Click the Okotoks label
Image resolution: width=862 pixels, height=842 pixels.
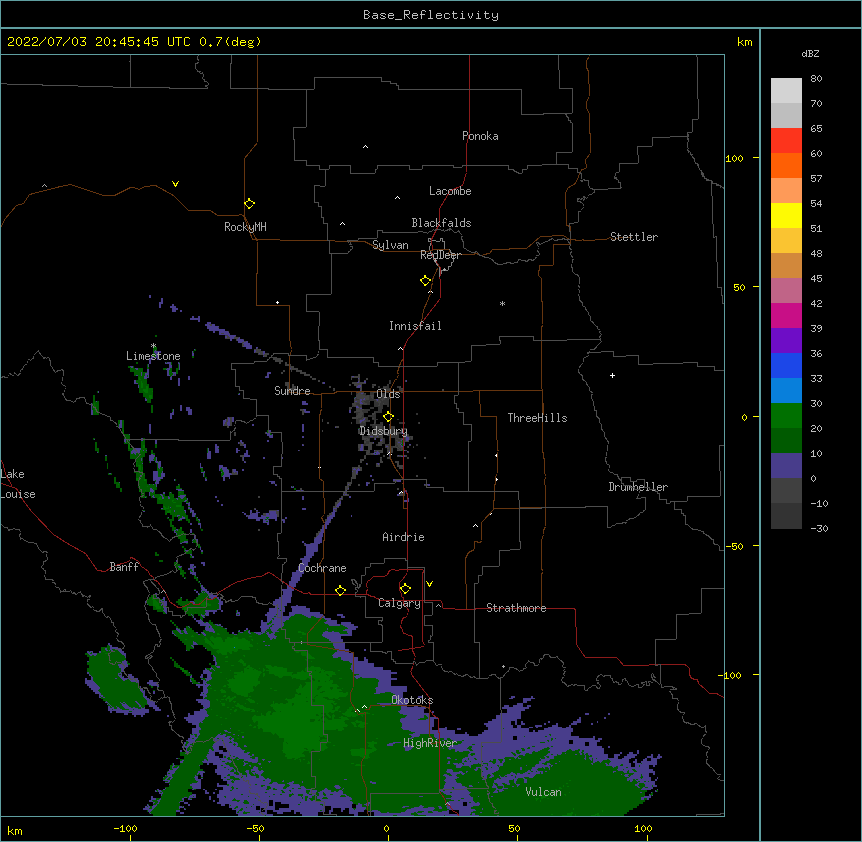click(412, 700)
